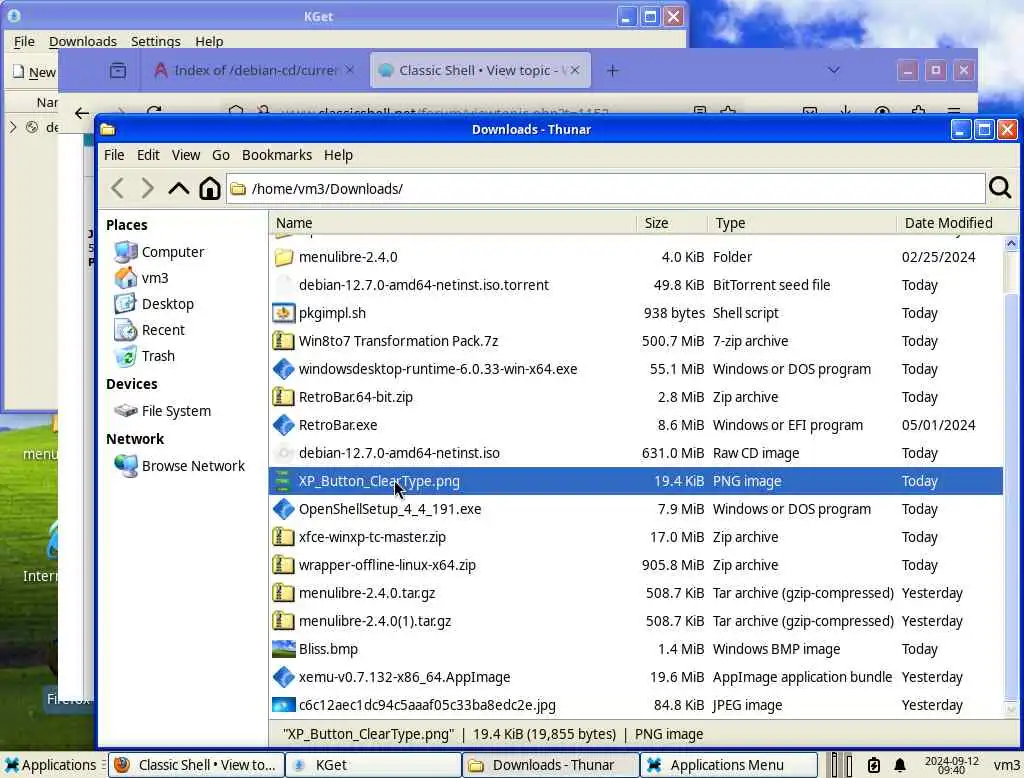This screenshot has height=778, width=1024.
Task: Switch to KGet taskbar window button
Action: point(374,765)
